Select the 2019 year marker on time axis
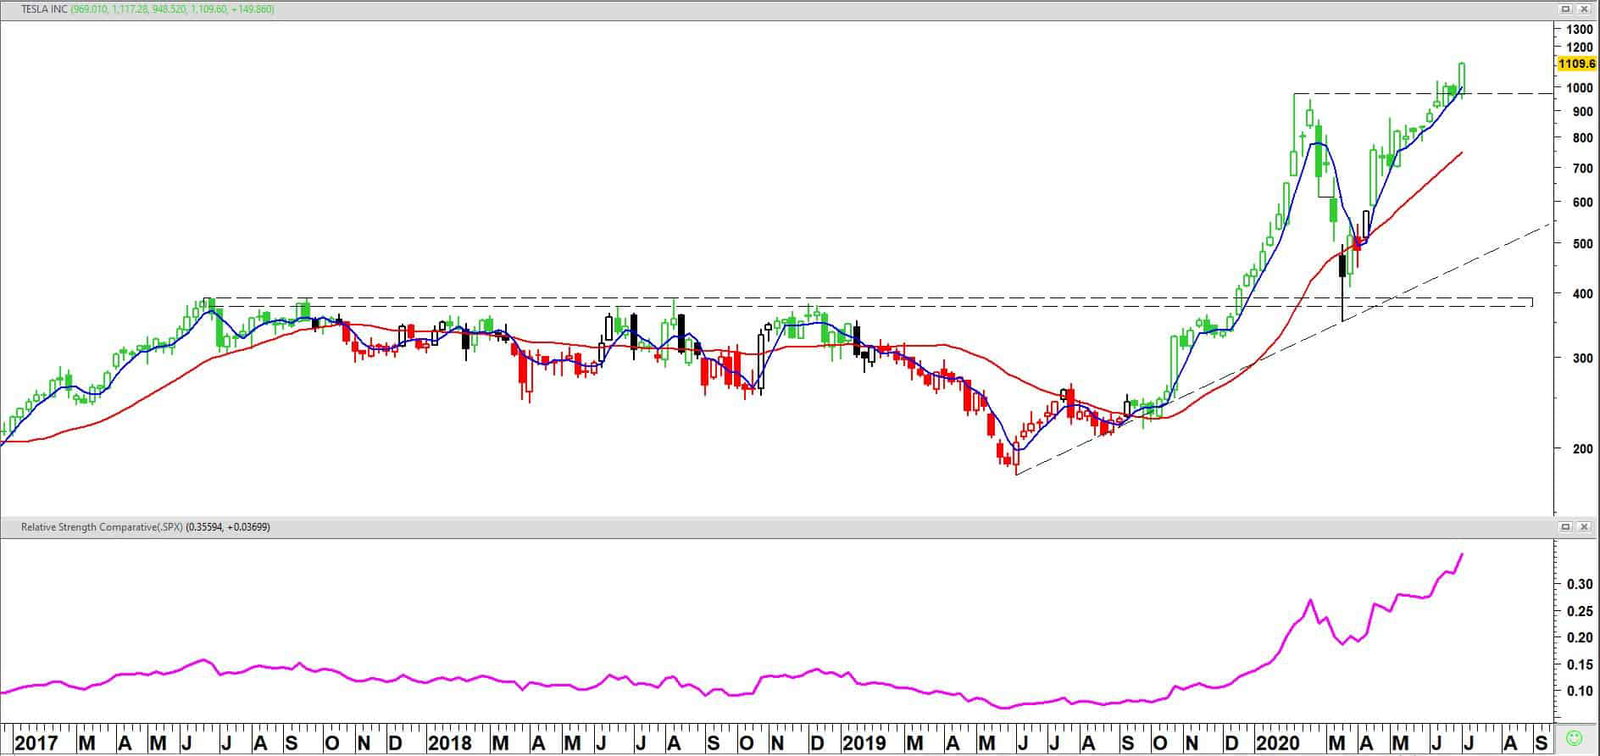 [864, 743]
